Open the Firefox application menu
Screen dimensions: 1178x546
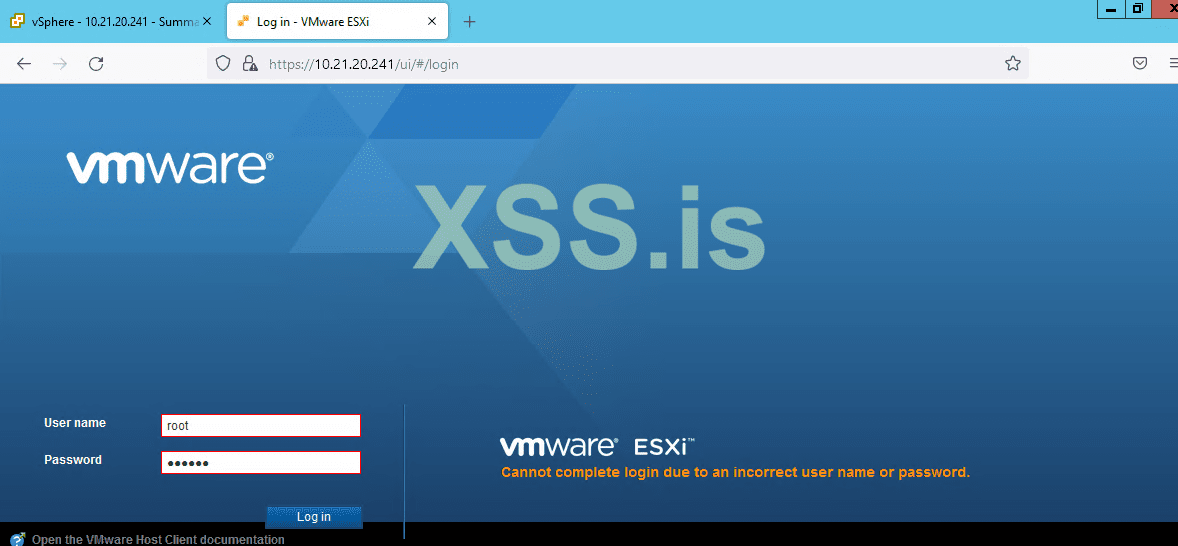(x=1173, y=64)
